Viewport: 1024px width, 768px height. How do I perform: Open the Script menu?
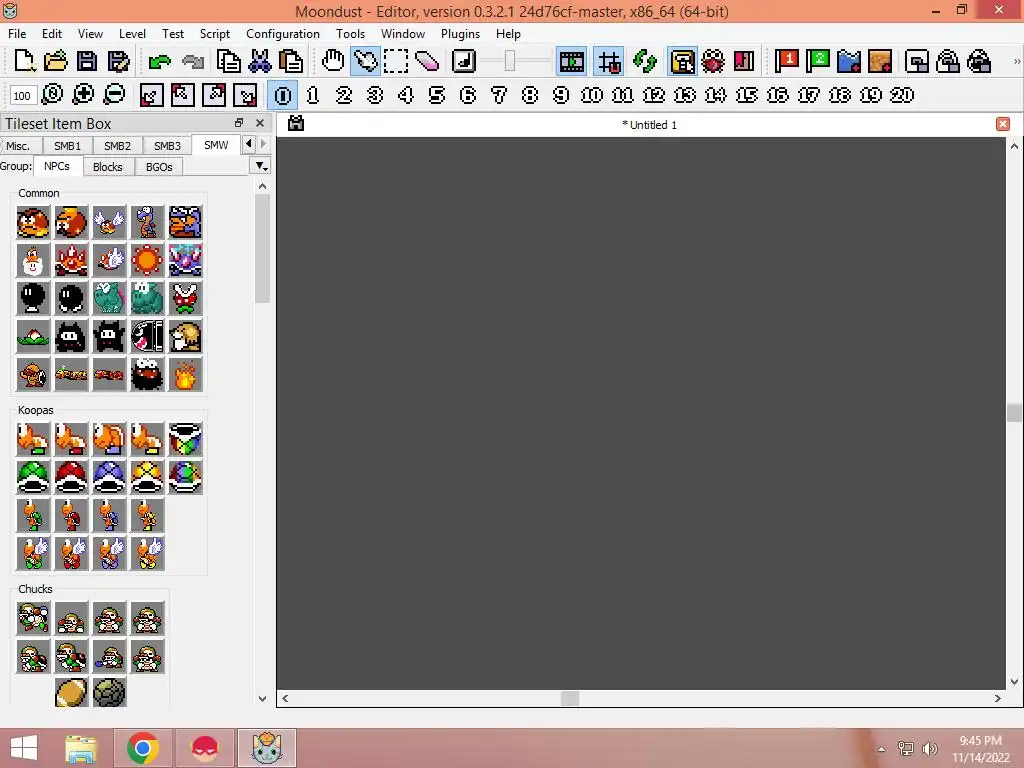tap(214, 33)
